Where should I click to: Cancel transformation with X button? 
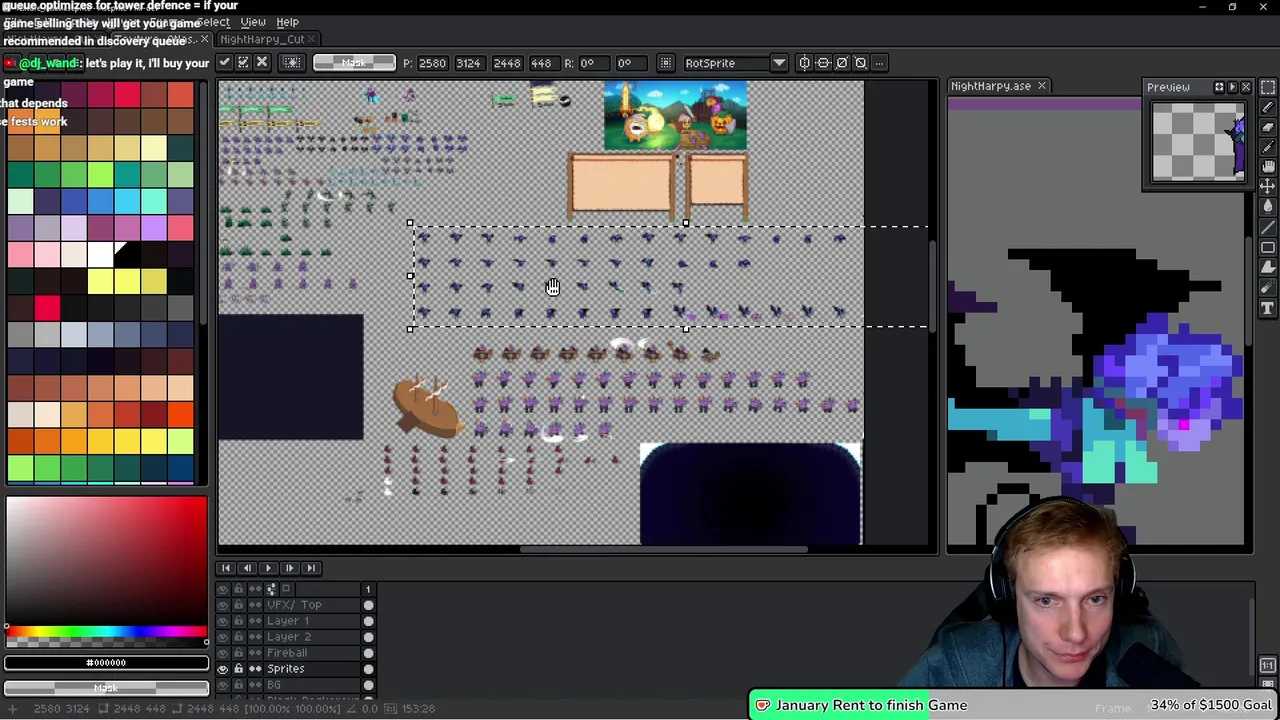coord(262,62)
